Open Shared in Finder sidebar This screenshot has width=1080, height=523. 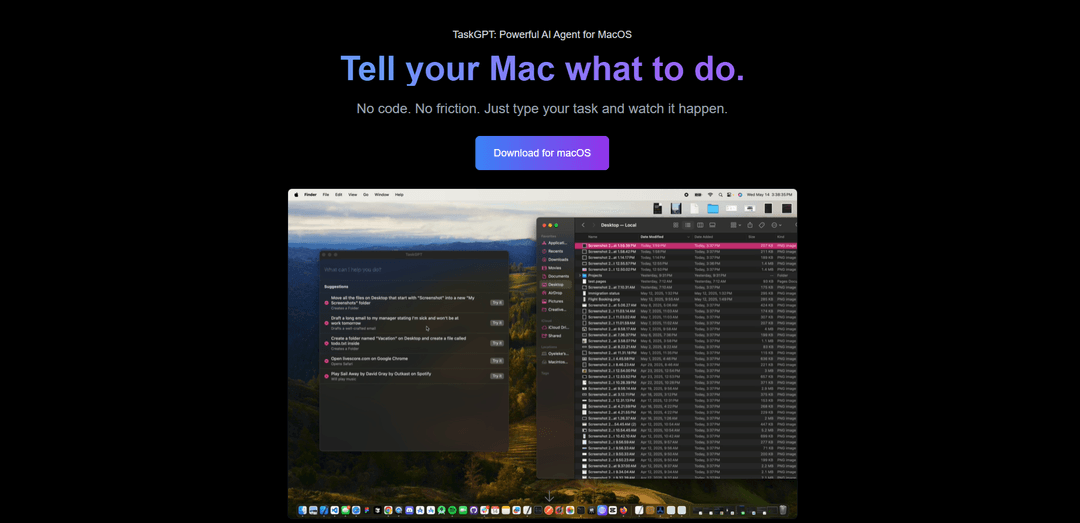(x=552, y=336)
